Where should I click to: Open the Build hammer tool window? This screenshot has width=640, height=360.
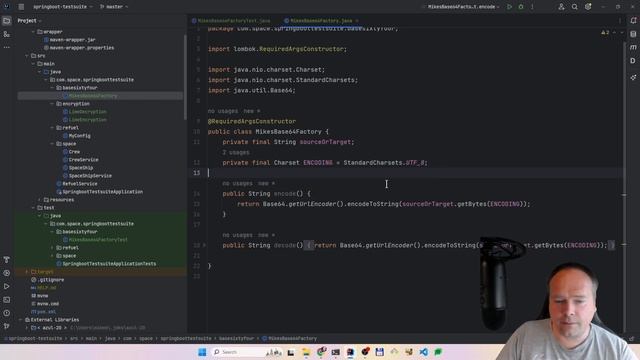pyautogui.click(x=7, y=260)
